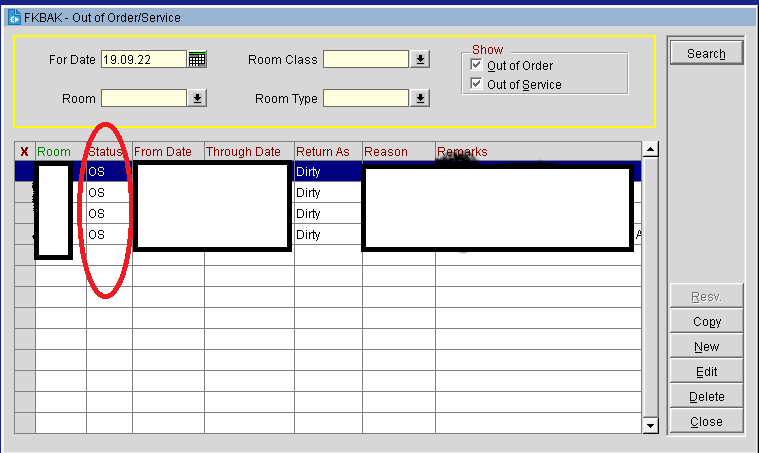The width and height of the screenshot is (759, 453).
Task: Toggle the Out of Service checkbox
Action: (477, 85)
